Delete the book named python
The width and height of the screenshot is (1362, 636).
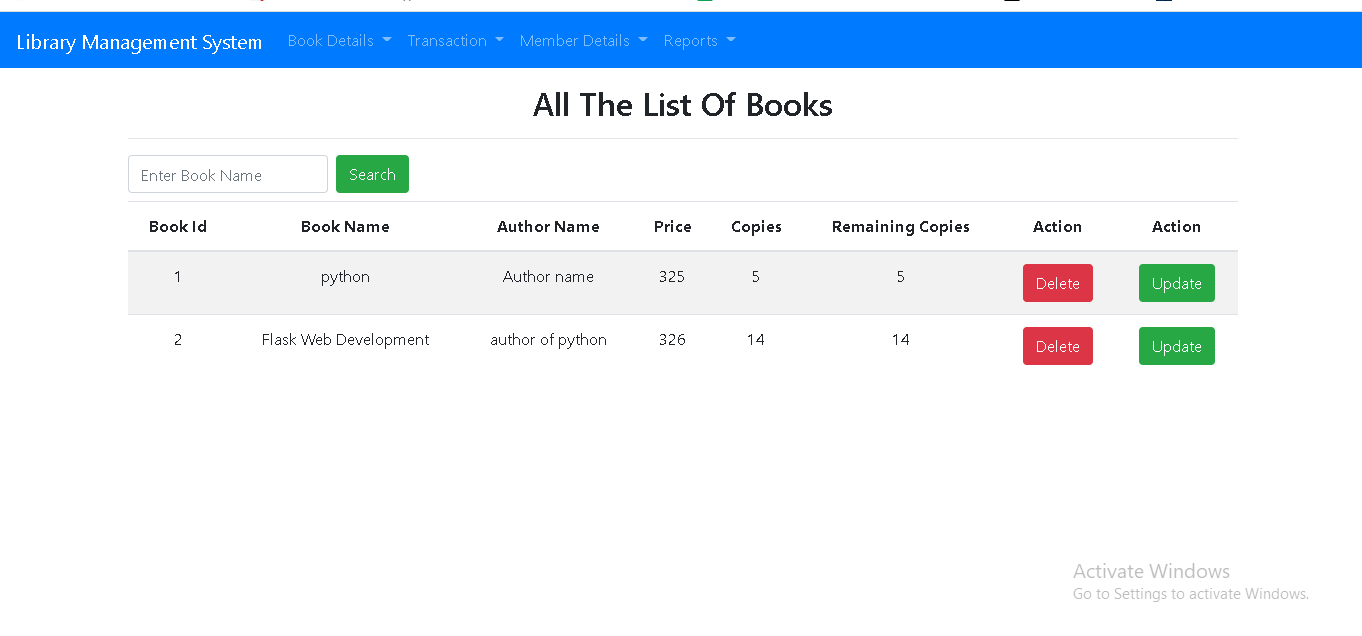[x=1057, y=283]
